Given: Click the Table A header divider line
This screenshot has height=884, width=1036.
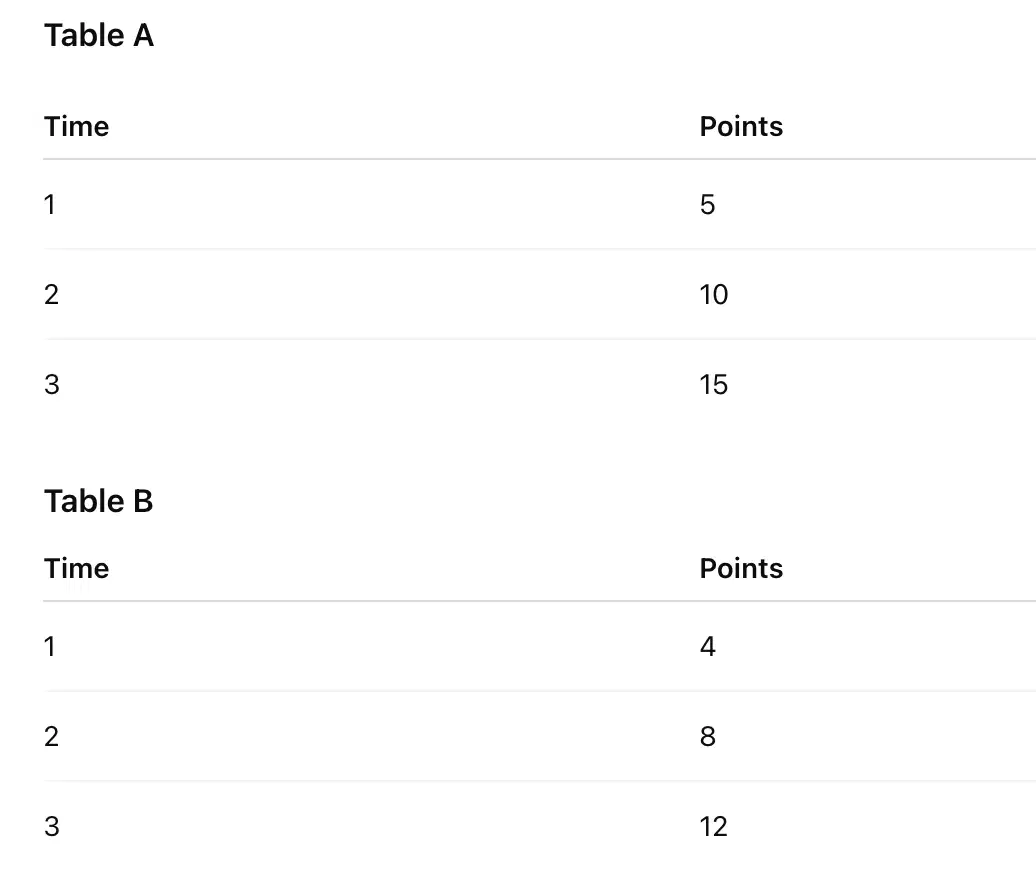Looking at the screenshot, I should (539, 159).
